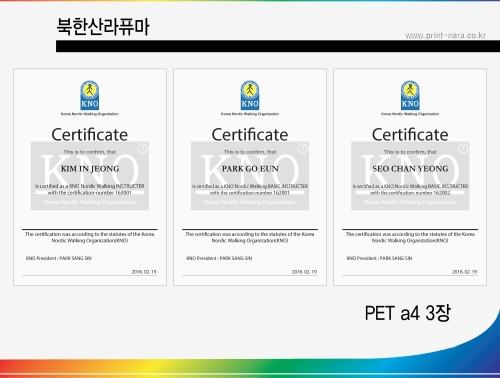Click the KNO logo on Seo Chan Yeong certificate
This screenshot has width=500, height=378.
coord(410,95)
